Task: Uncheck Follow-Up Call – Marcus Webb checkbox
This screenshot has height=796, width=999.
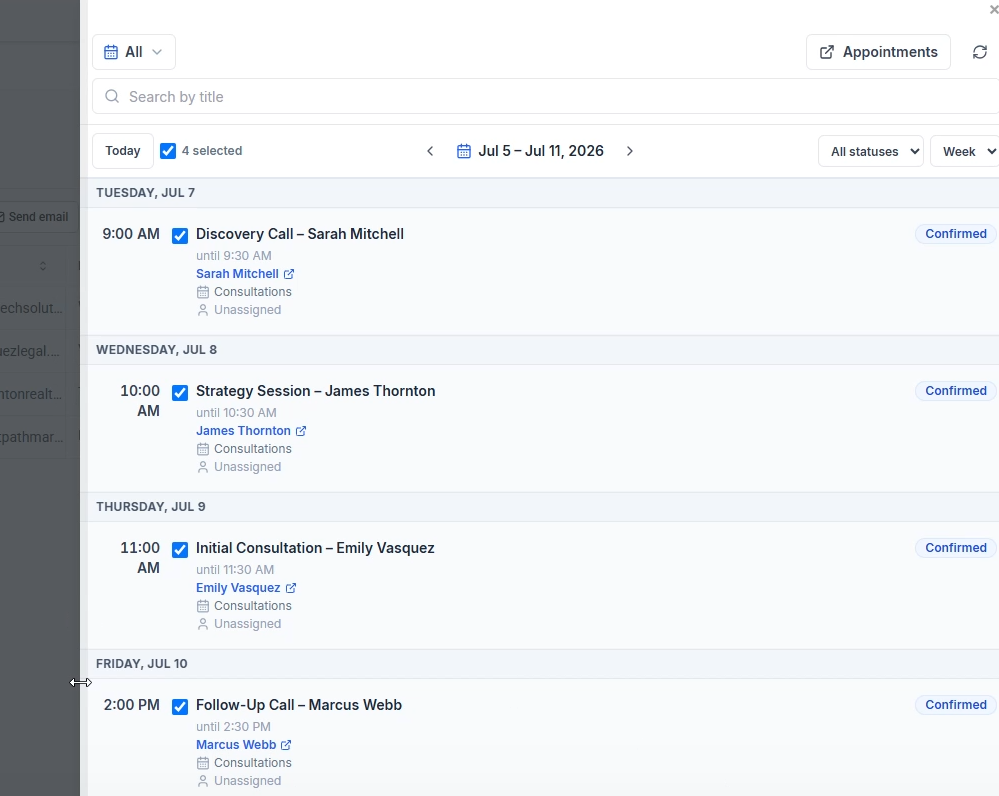Action: (180, 706)
